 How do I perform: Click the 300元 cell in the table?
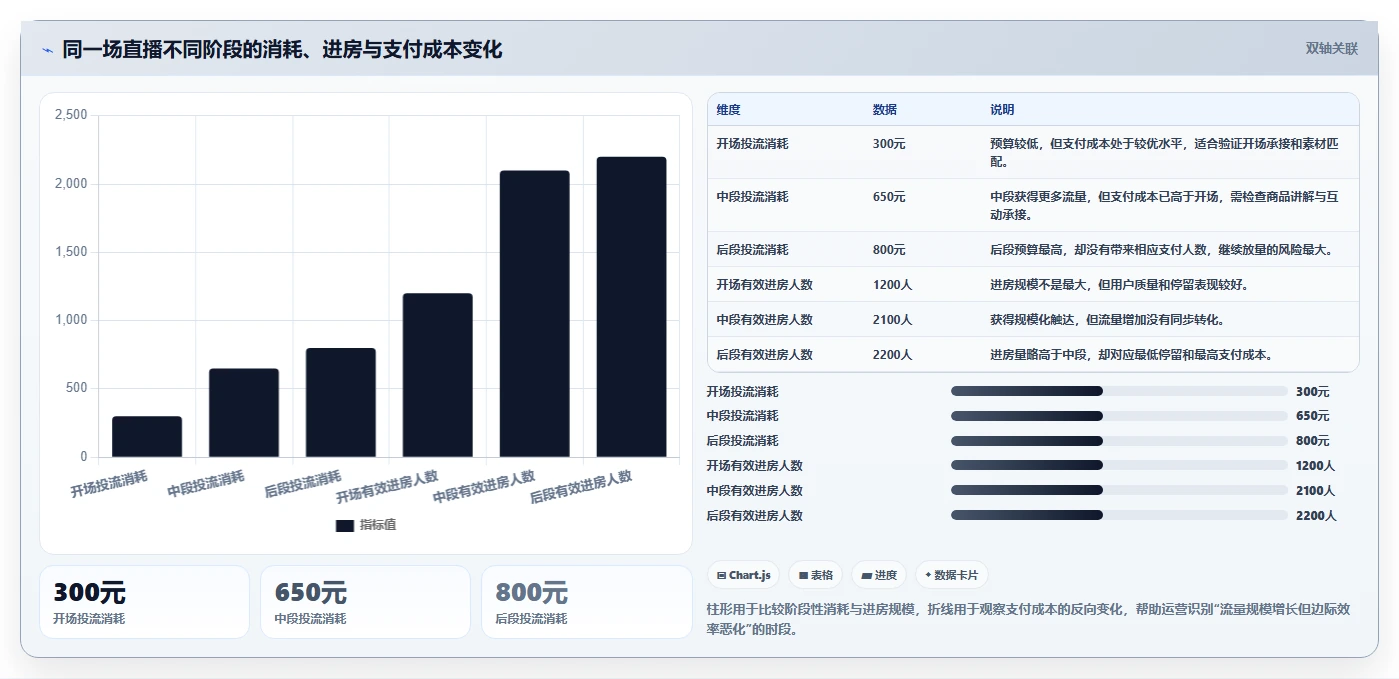coord(889,144)
